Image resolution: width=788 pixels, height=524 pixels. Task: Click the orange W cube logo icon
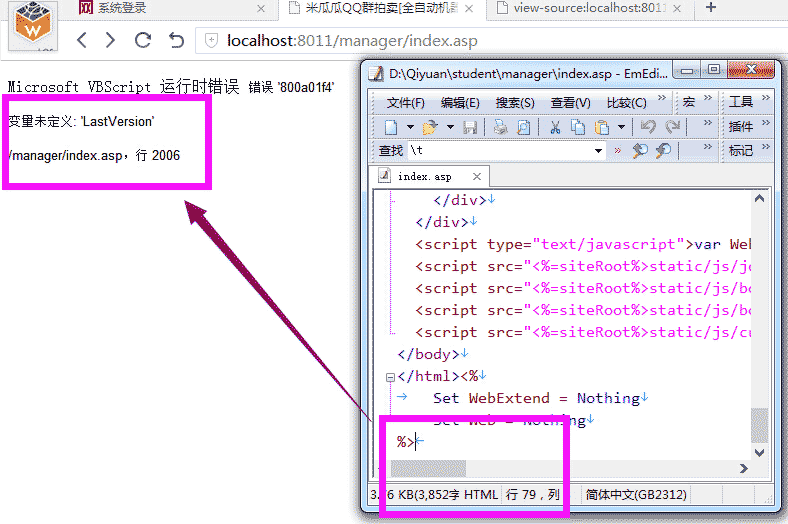(x=33, y=24)
